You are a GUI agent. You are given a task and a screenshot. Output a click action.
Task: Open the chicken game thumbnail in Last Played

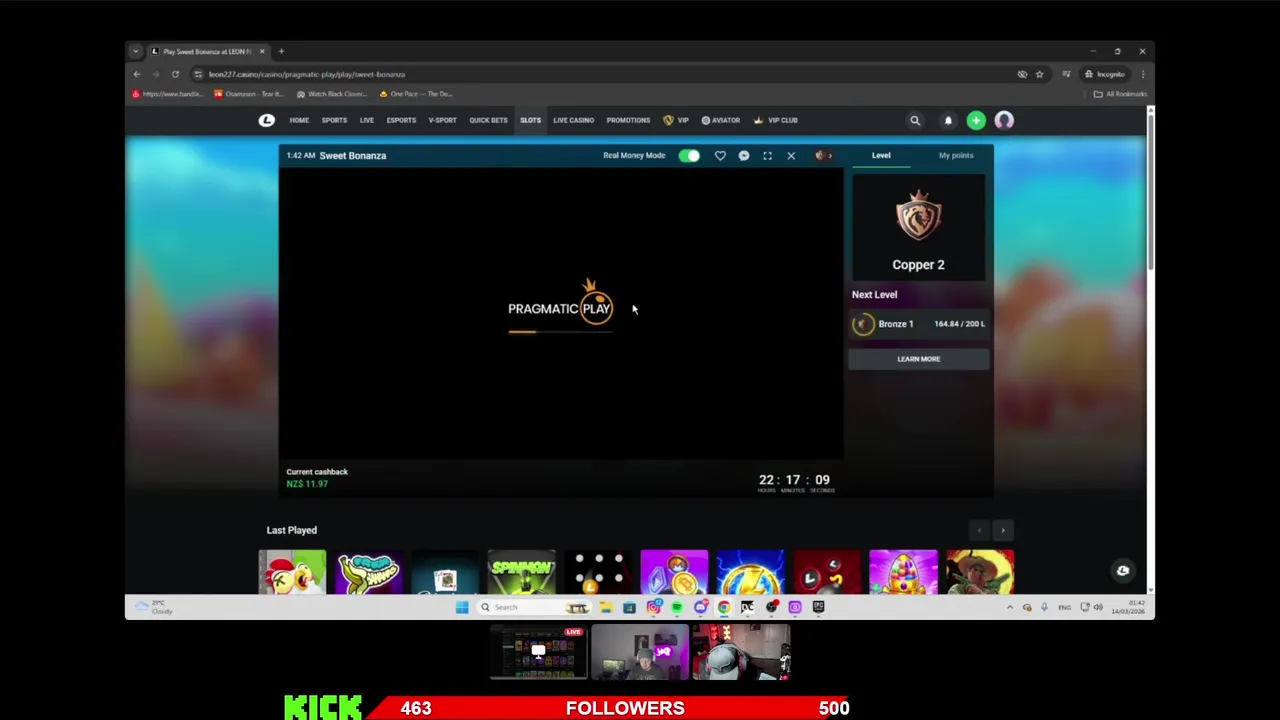[292, 572]
